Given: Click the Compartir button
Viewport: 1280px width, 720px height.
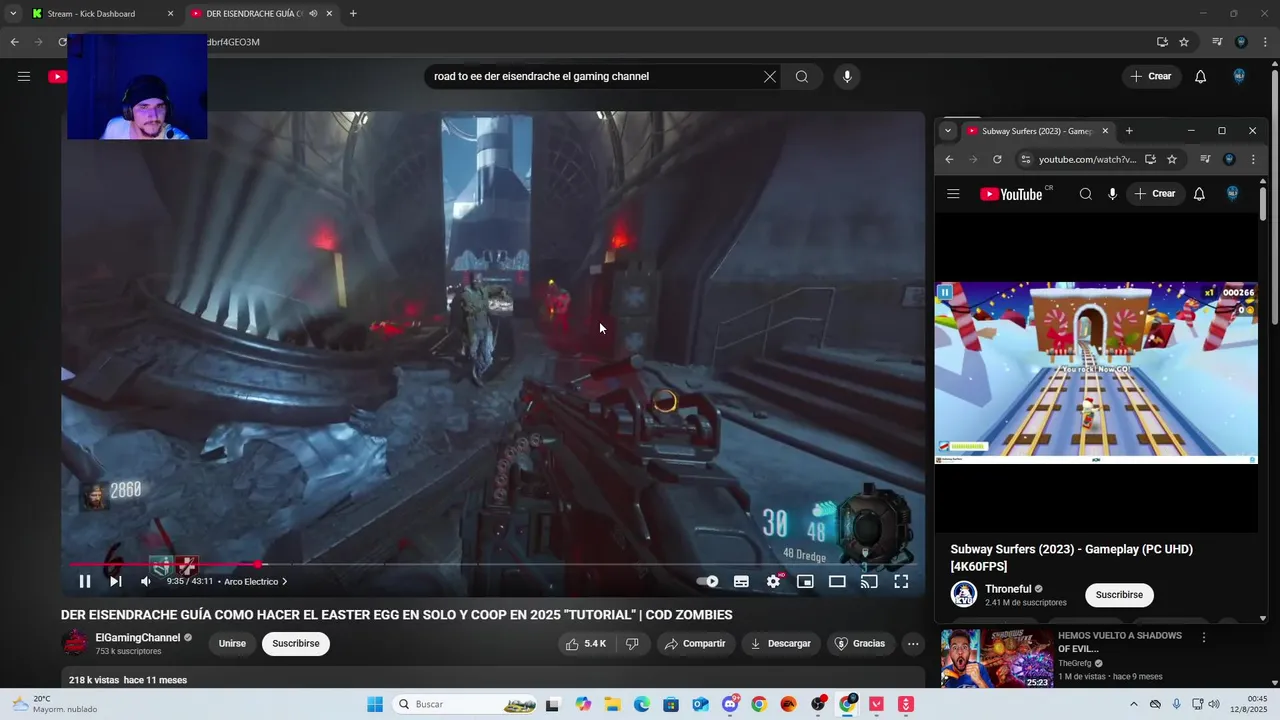Looking at the screenshot, I should point(695,644).
